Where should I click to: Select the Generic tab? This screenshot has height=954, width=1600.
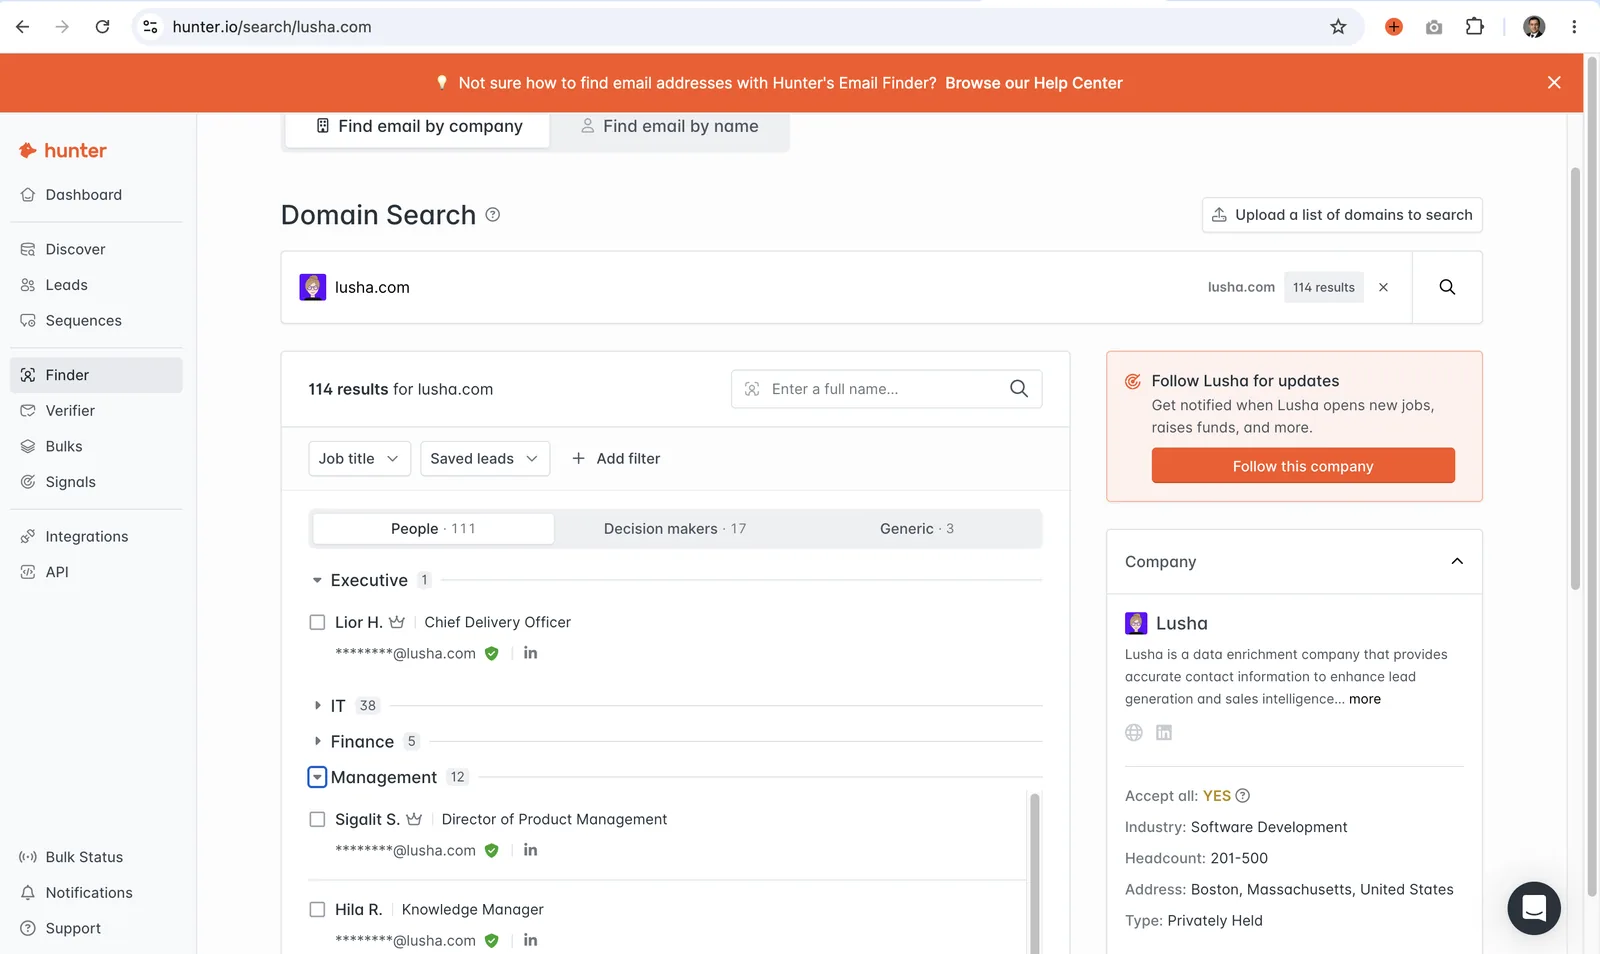917,529
